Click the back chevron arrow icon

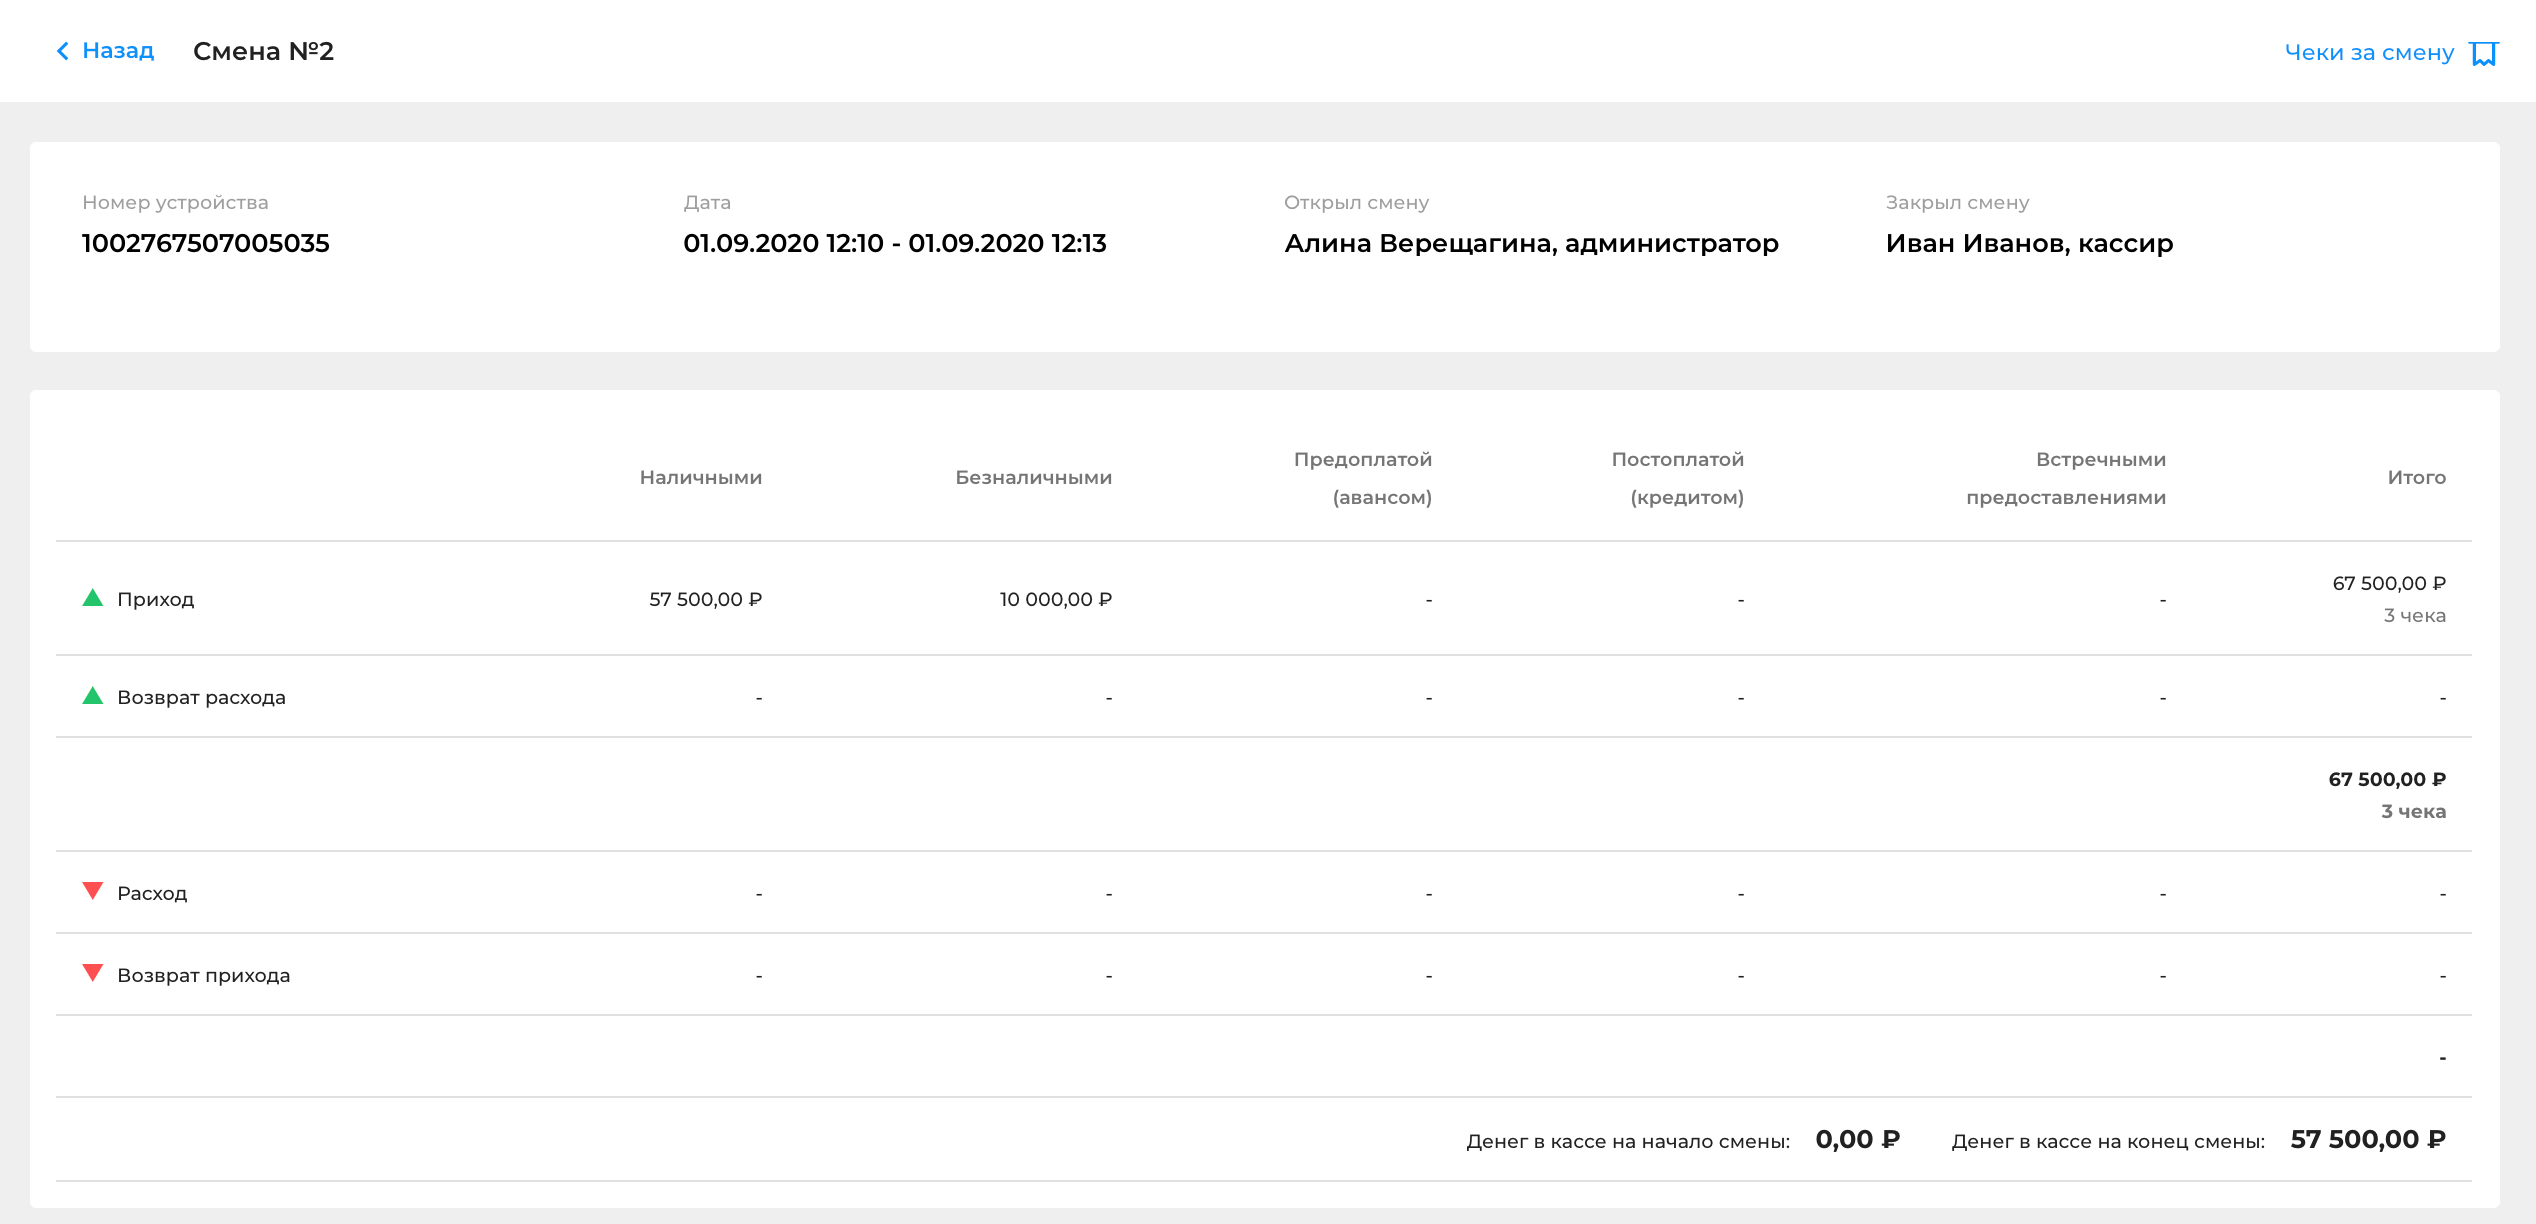coord(63,51)
